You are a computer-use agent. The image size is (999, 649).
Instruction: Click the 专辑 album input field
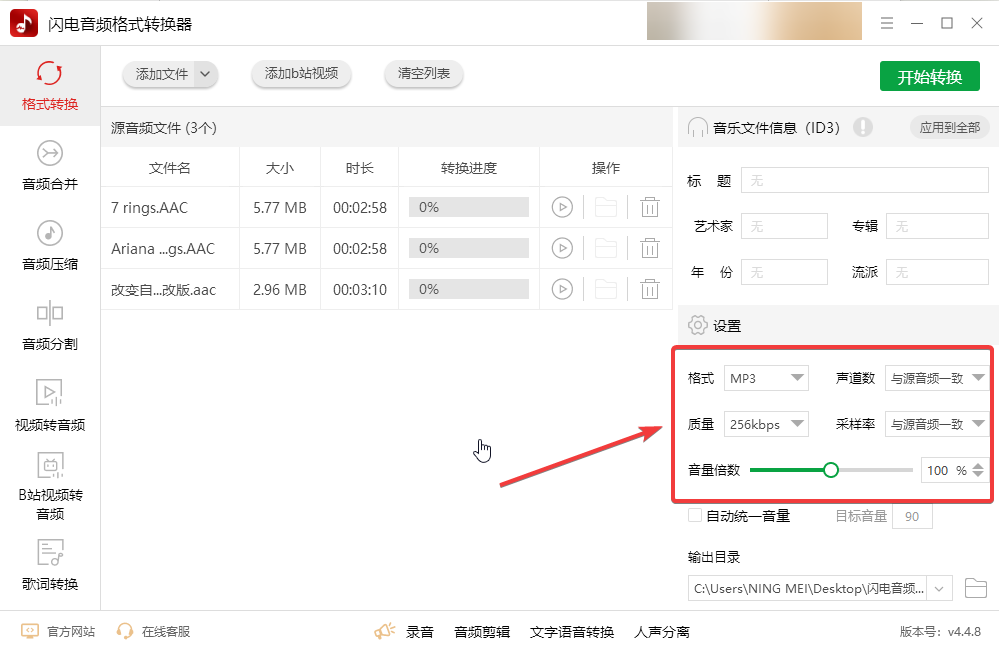click(937, 226)
